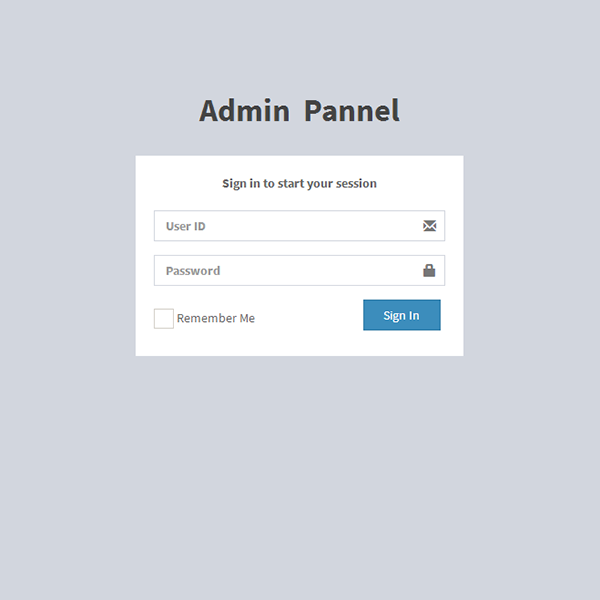Click the Remember Me label text
The height and width of the screenshot is (600, 600).
(x=216, y=318)
